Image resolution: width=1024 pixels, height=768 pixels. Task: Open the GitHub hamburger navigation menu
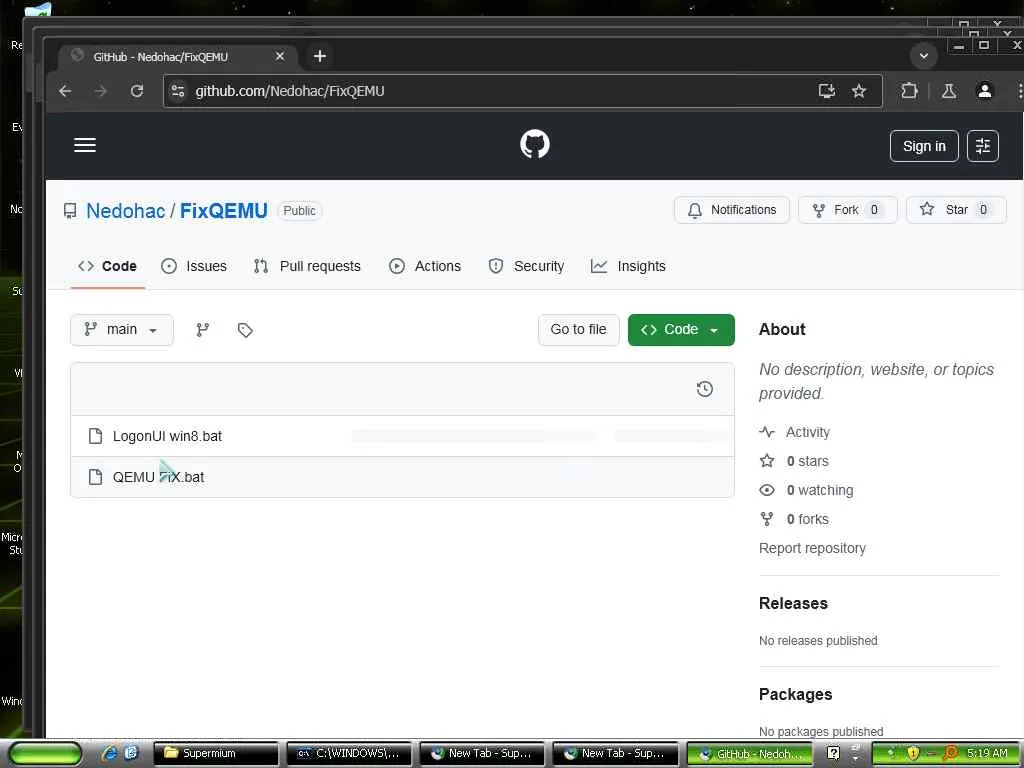(85, 145)
